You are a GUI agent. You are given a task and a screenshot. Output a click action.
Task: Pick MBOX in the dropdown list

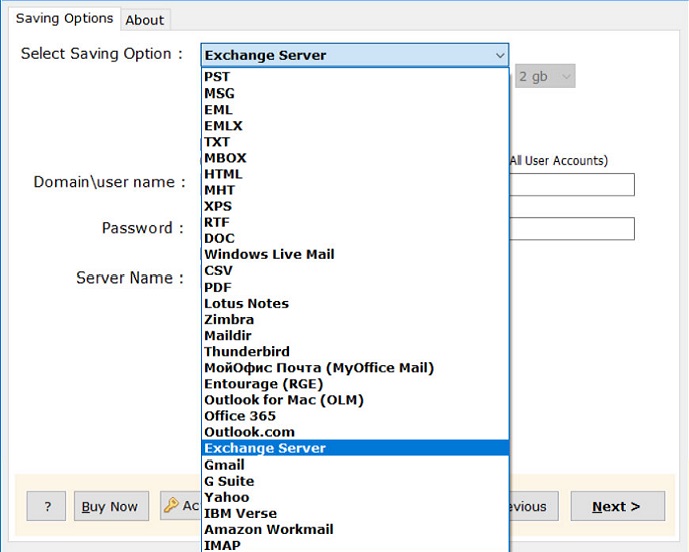click(x=355, y=158)
